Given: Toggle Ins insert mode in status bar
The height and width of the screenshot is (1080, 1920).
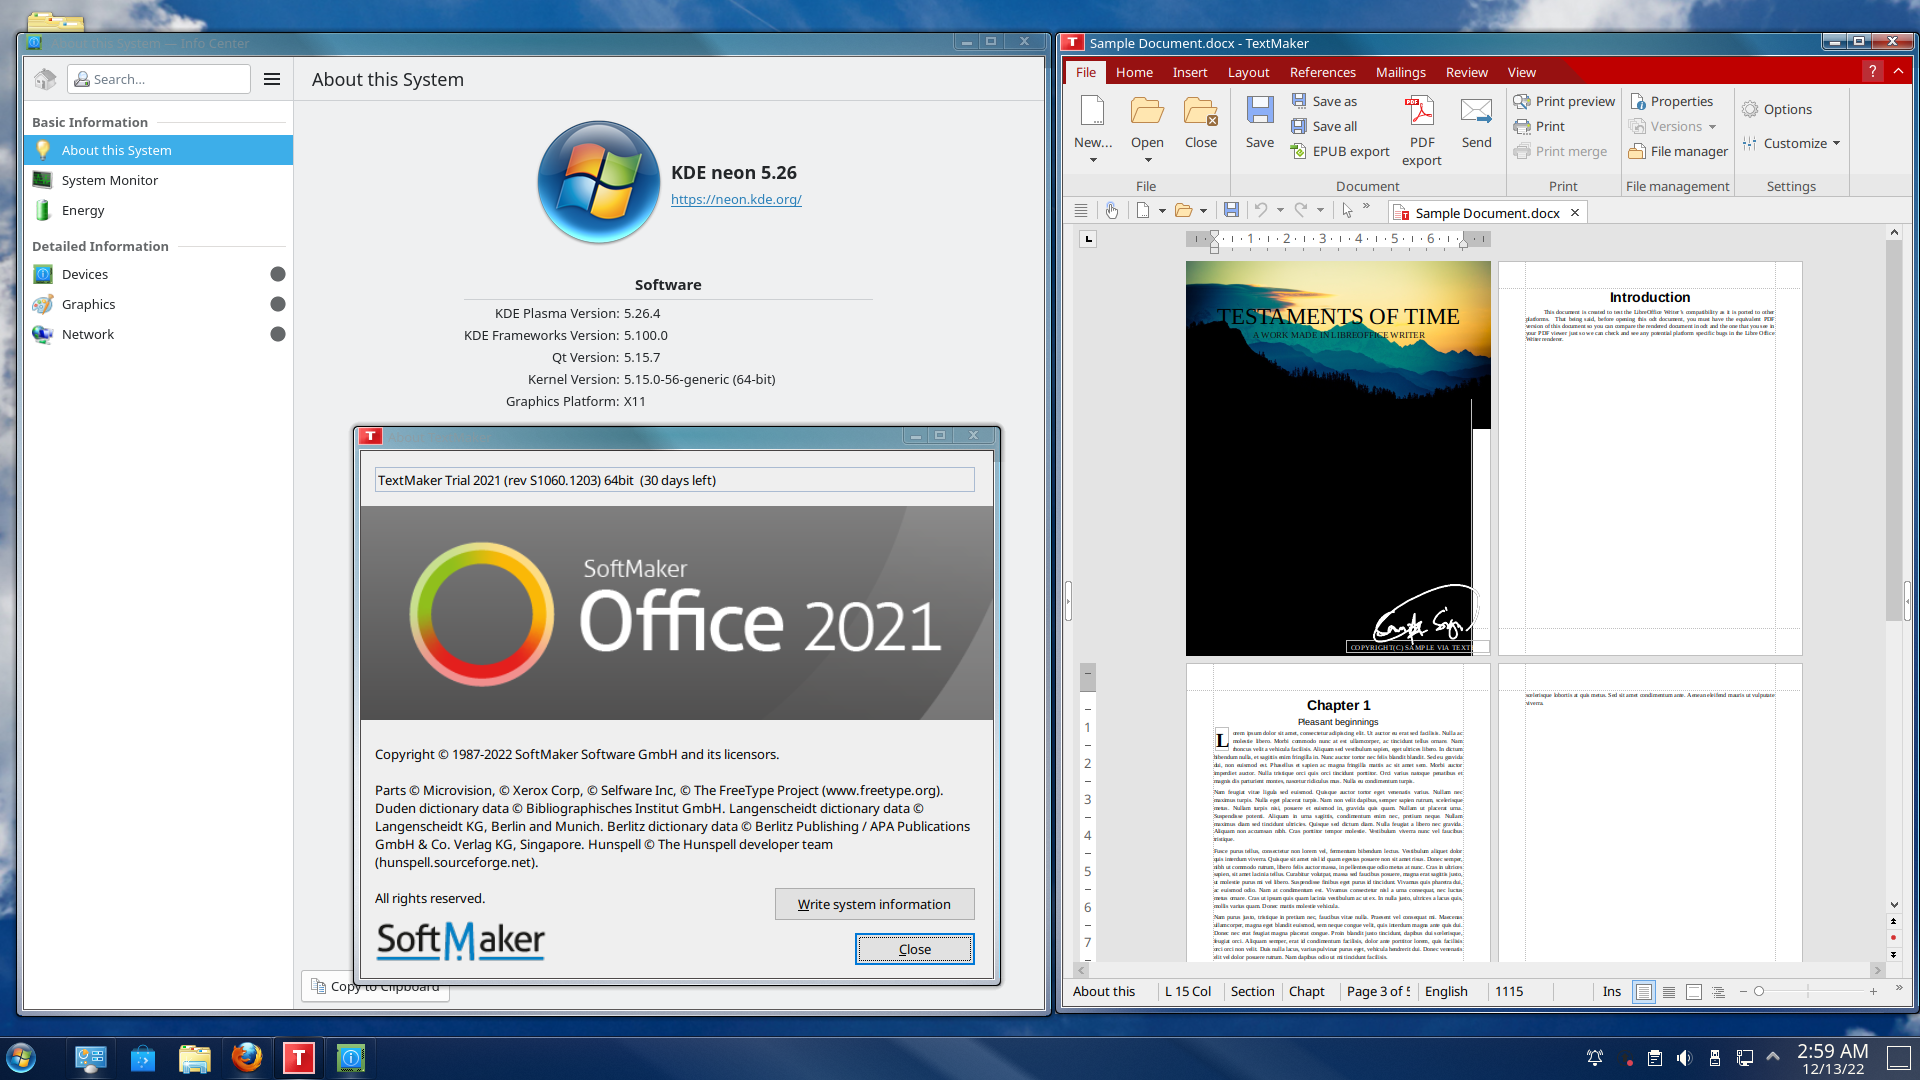Looking at the screenshot, I should click(x=1611, y=992).
